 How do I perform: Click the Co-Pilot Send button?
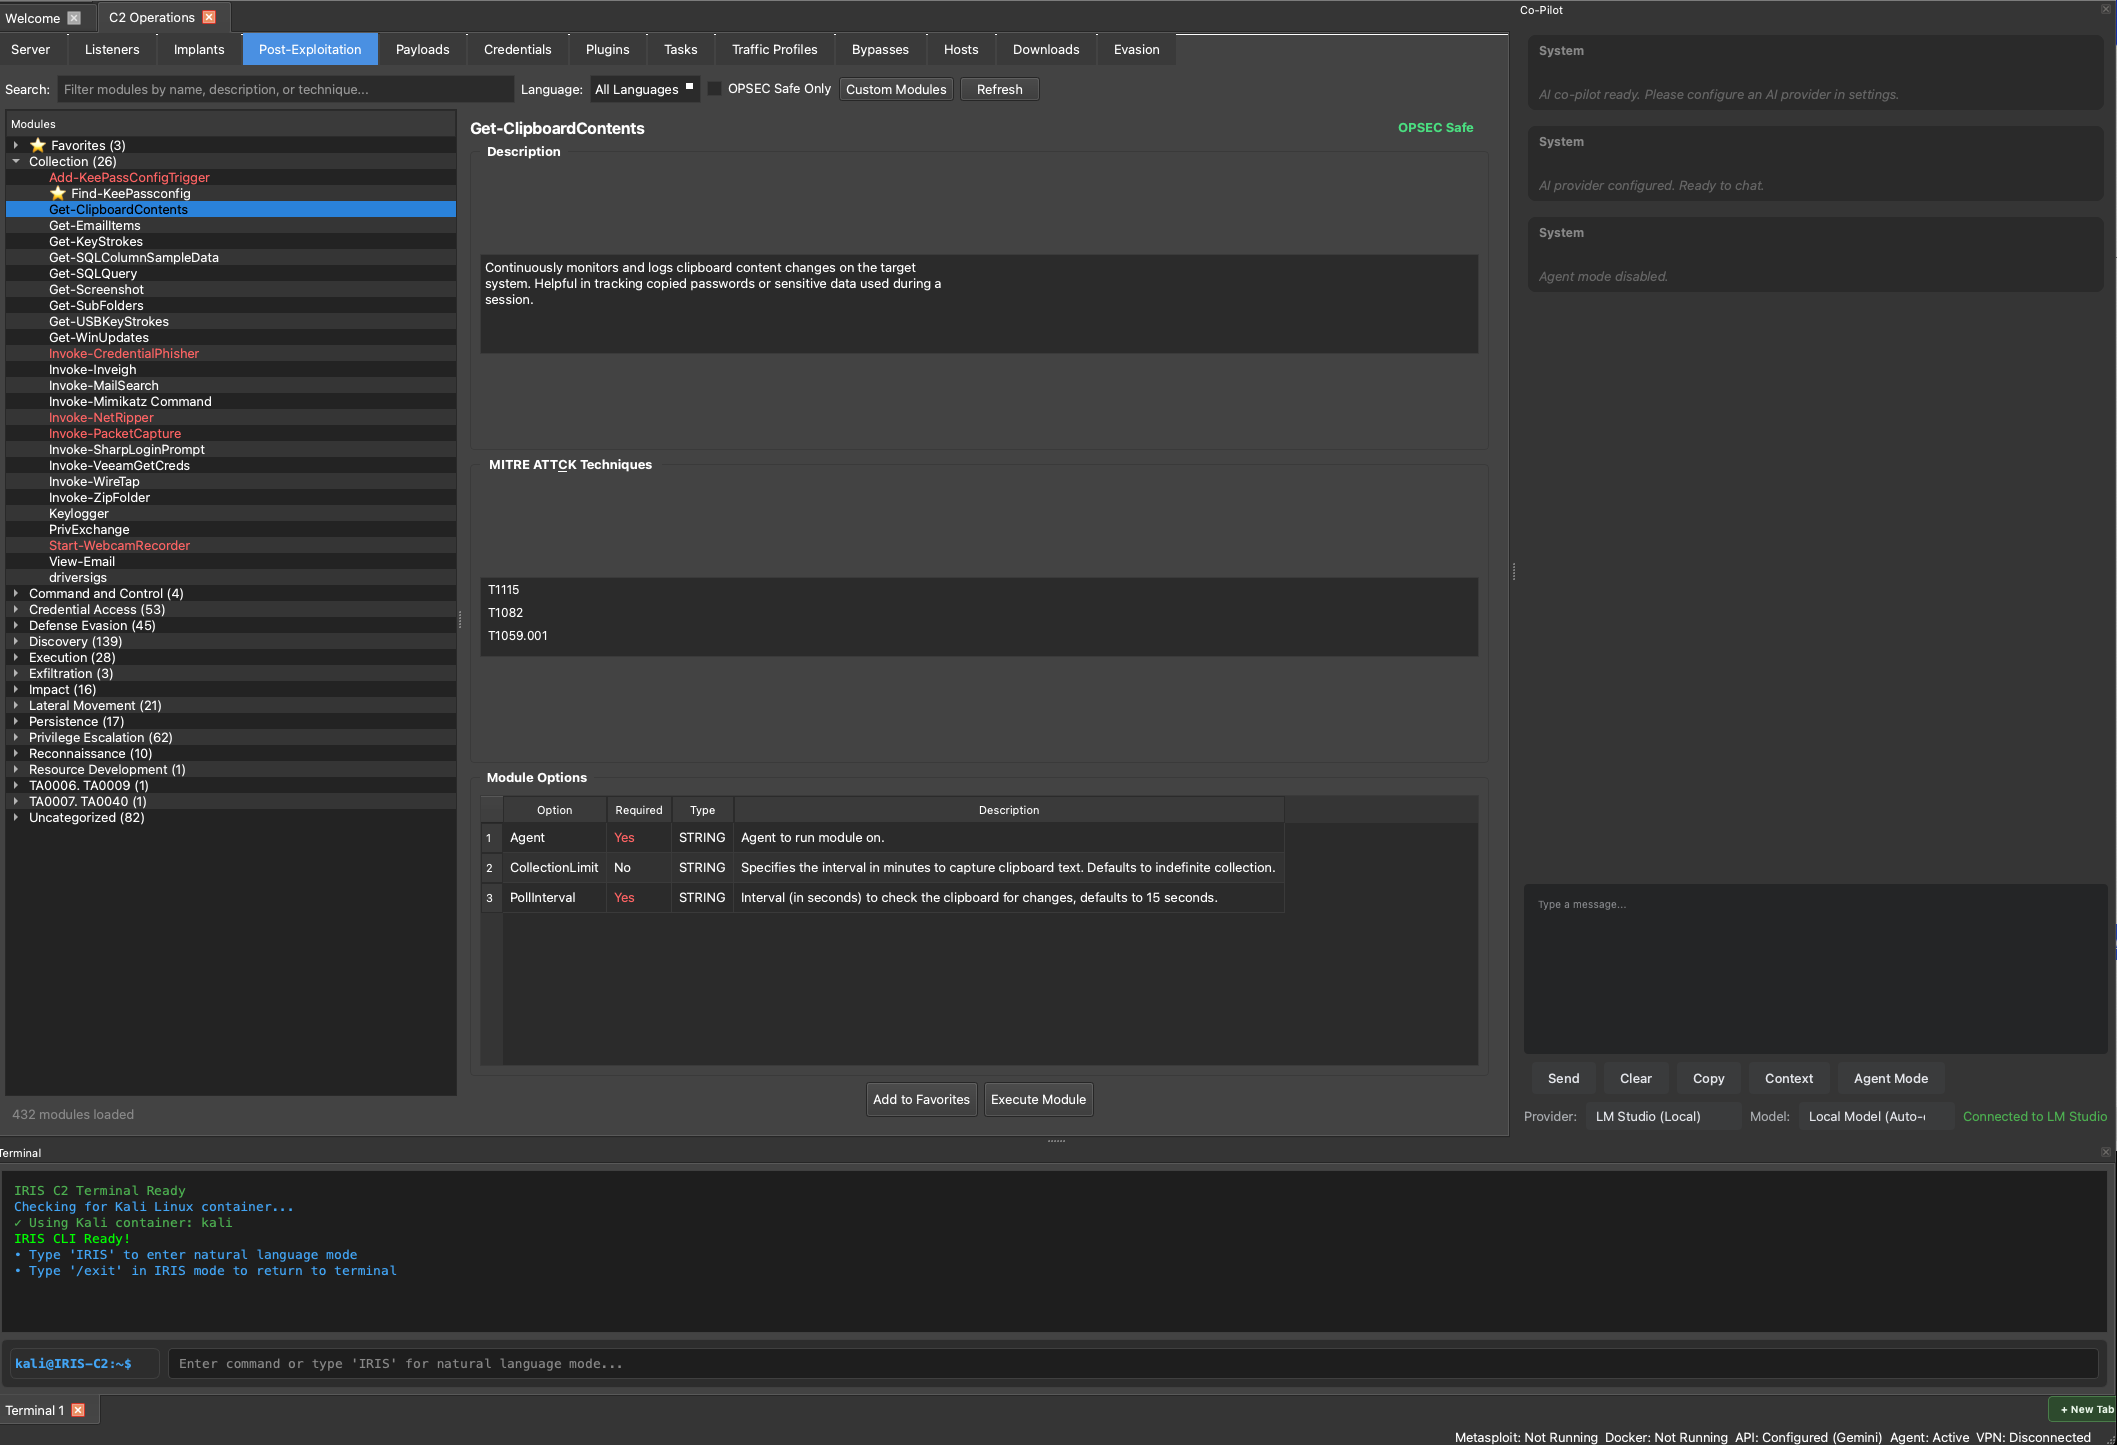1564,1078
